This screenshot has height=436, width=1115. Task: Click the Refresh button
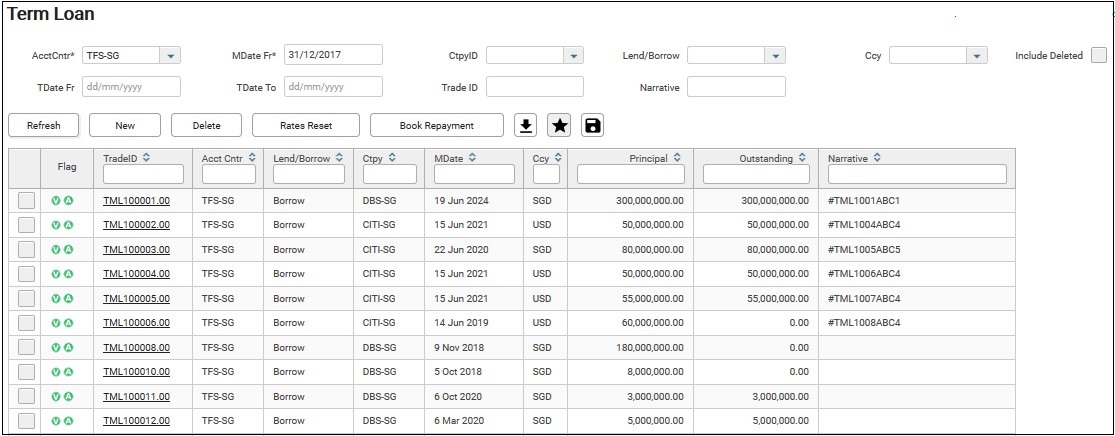[x=44, y=126]
